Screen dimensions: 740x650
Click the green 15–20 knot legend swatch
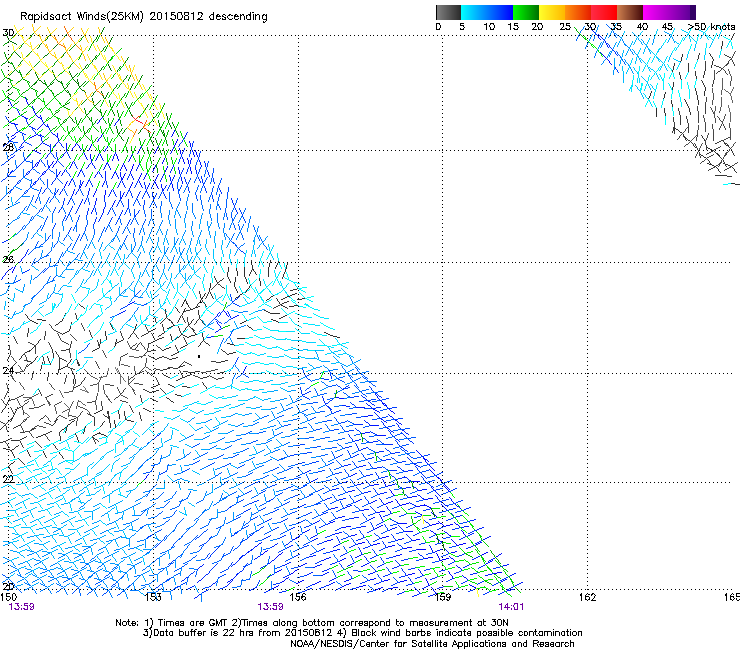[526, 12]
